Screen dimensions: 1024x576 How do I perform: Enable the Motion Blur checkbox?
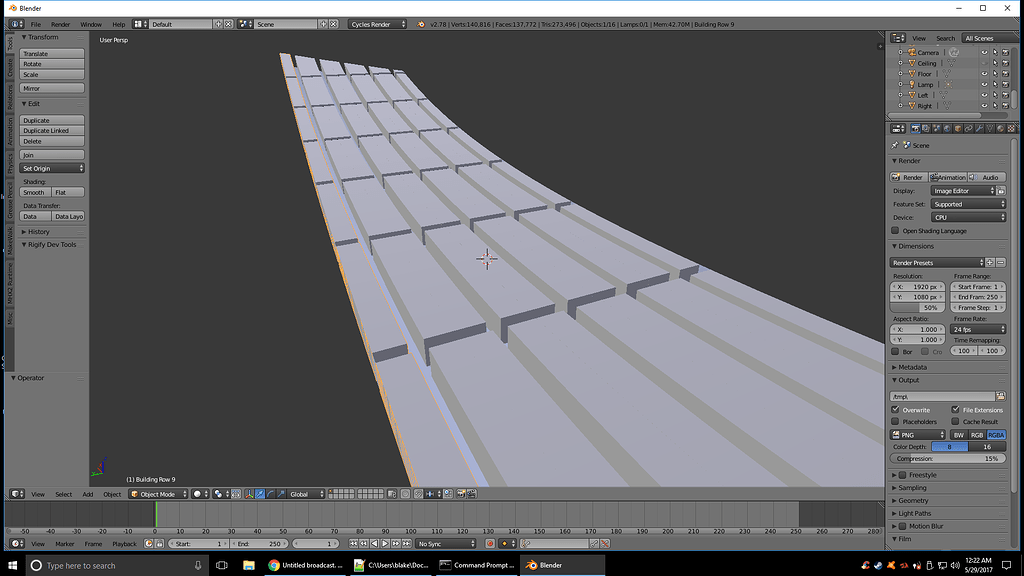point(903,526)
